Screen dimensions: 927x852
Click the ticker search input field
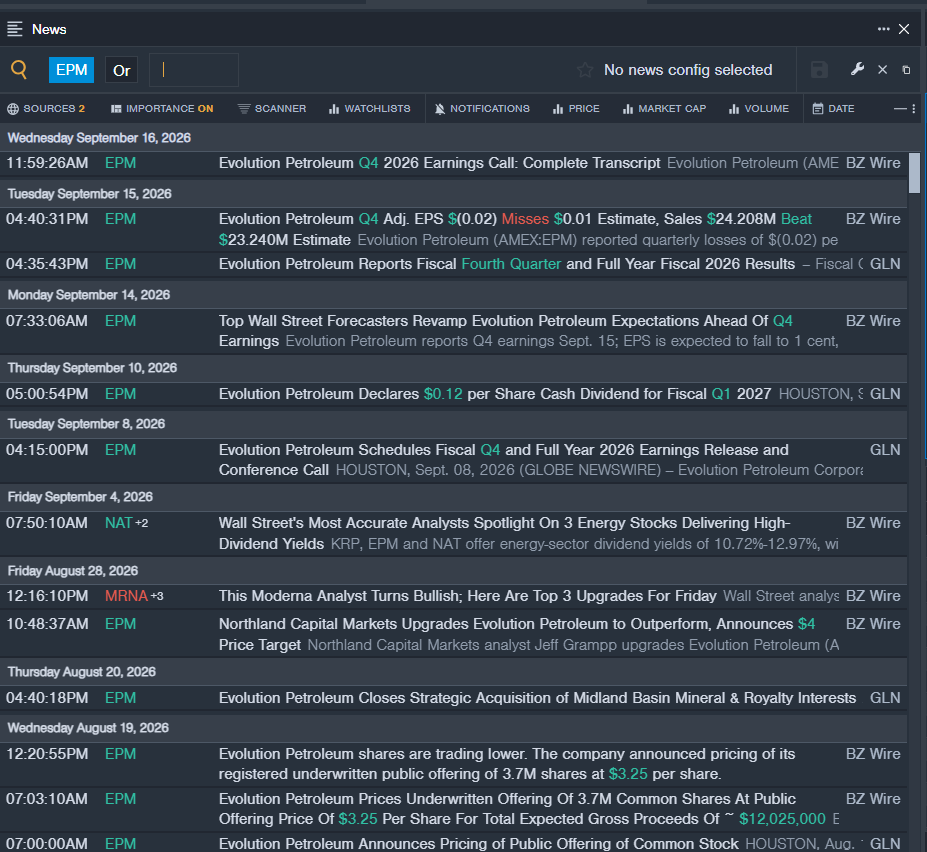click(x=194, y=70)
